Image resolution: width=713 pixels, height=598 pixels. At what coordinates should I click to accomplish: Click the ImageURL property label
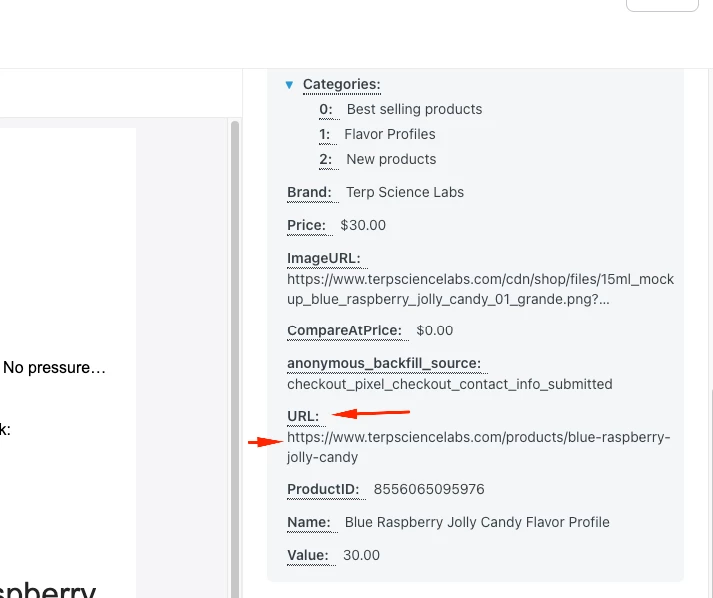[x=324, y=258]
